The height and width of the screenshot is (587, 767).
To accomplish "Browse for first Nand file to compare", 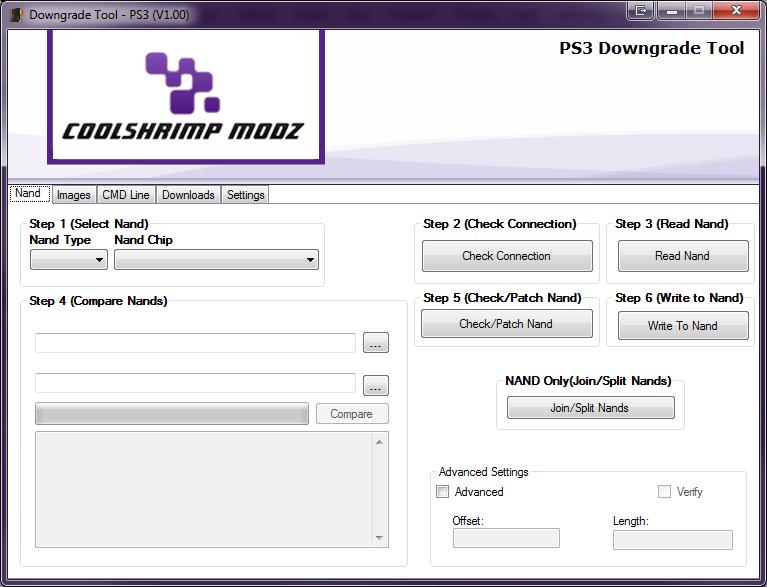I will coord(376,342).
